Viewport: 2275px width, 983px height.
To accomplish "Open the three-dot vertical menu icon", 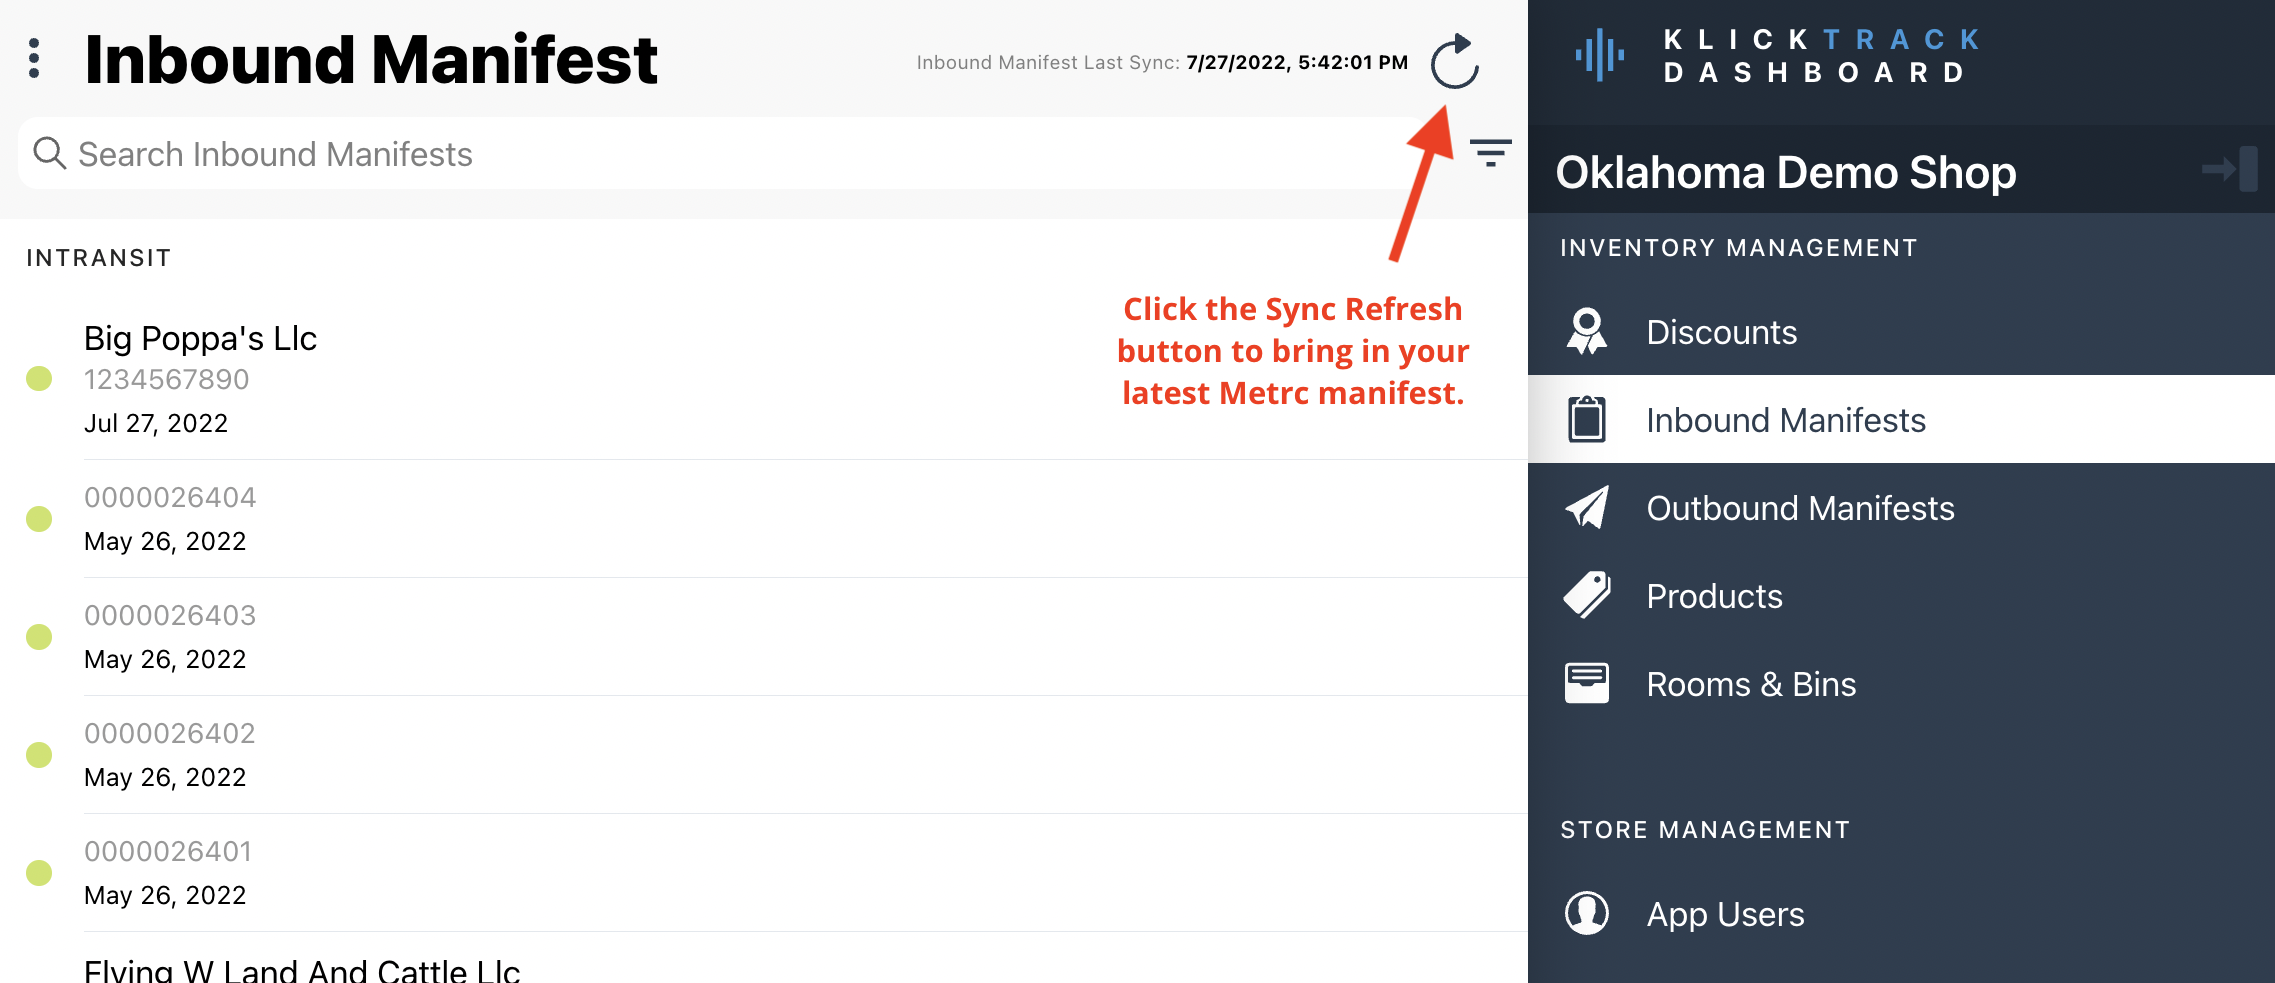I will coord(35,59).
